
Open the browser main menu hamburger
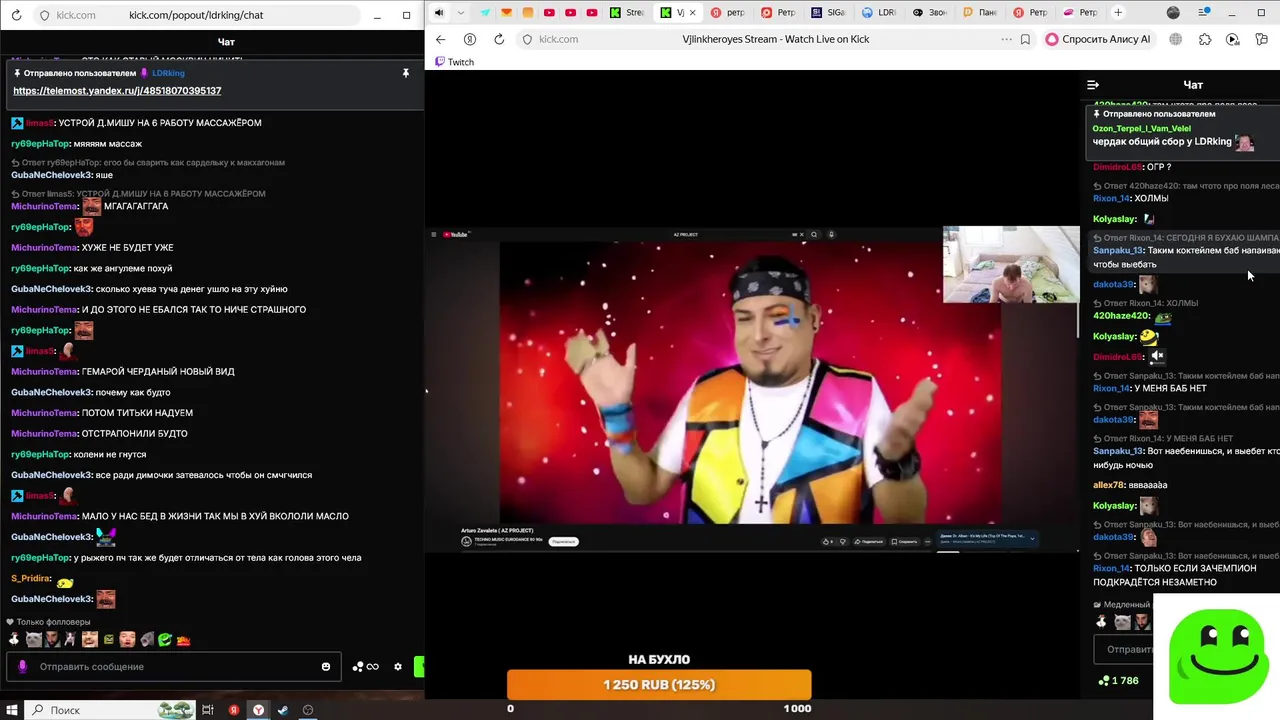[1204, 13]
